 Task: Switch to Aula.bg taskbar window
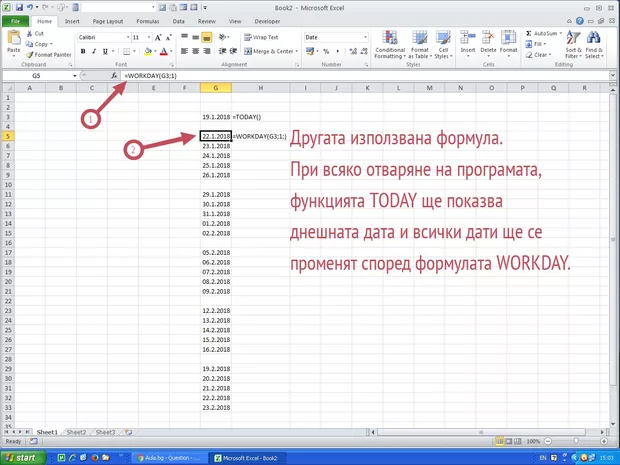[x=169, y=458]
